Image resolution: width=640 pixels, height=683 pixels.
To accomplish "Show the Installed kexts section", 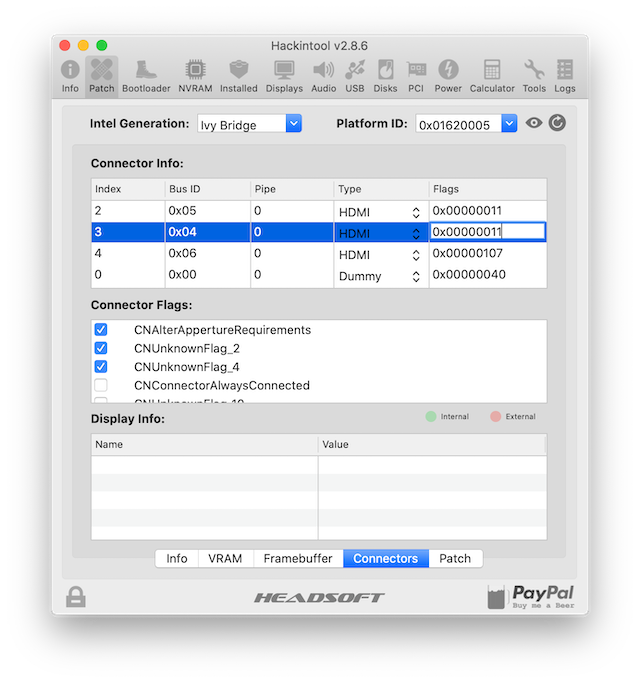I will (x=238, y=77).
